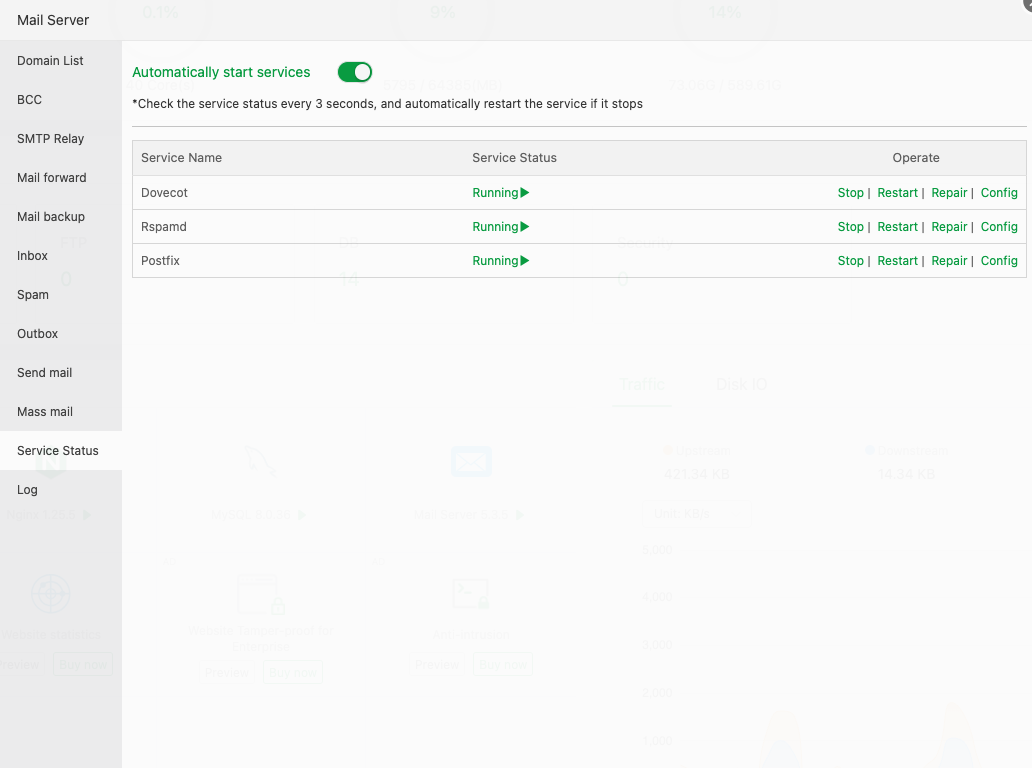The height and width of the screenshot is (768, 1032).
Task: Show the Send mail tab
Action: (x=45, y=373)
